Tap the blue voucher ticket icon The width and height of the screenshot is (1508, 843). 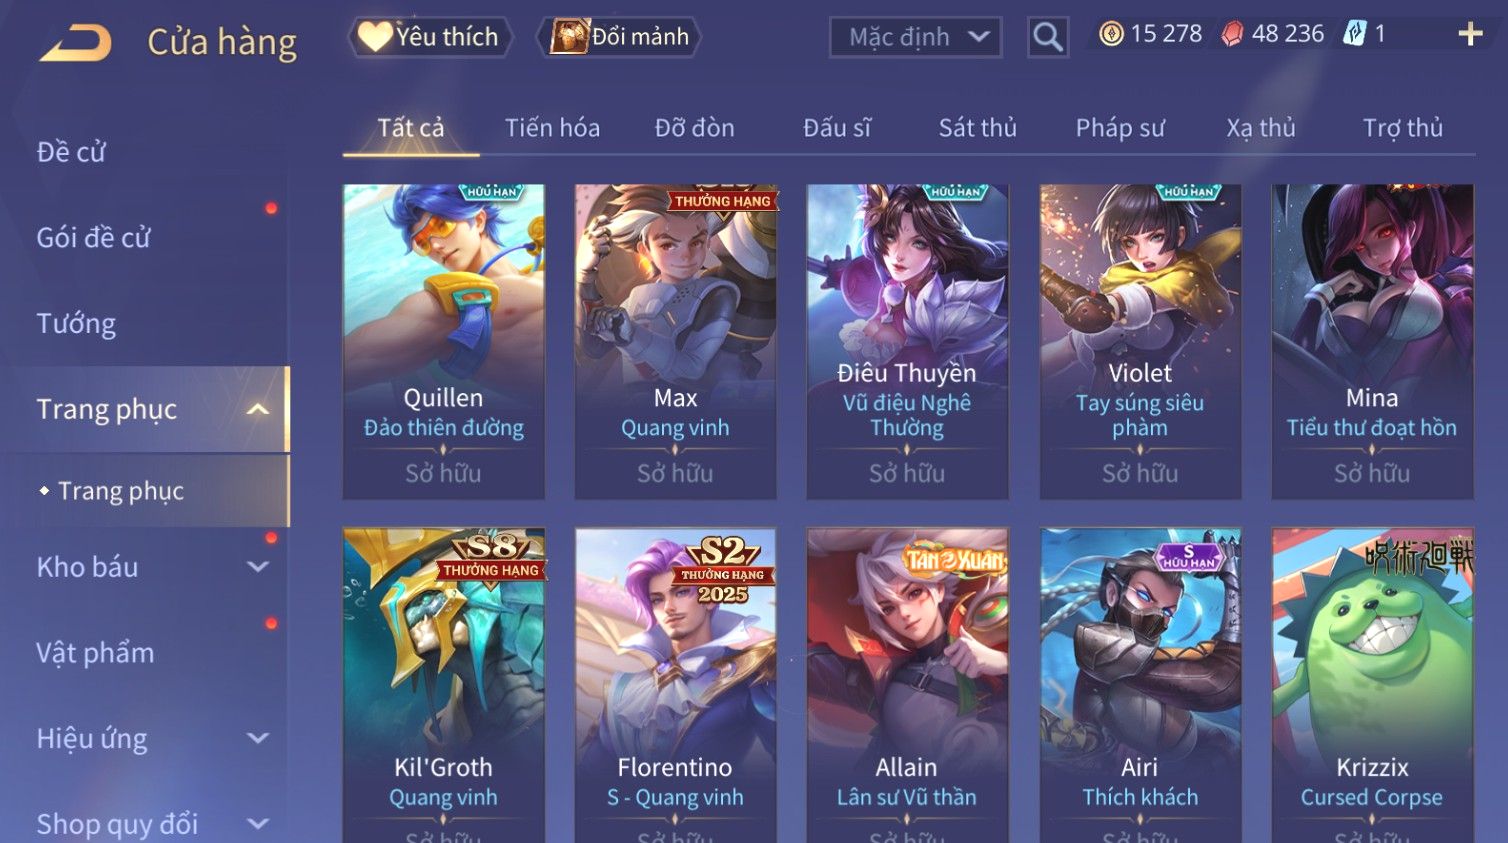(x=1354, y=34)
